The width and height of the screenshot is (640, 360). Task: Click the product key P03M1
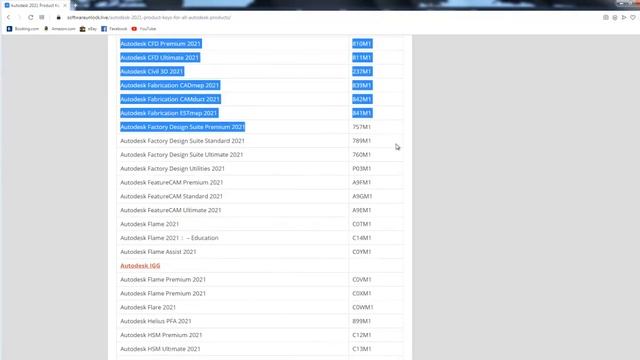point(362,169)
